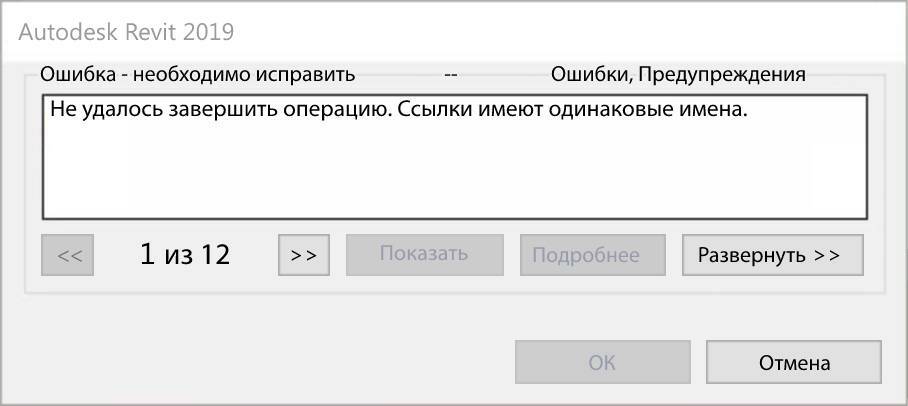
Task: Click 'Ошибка - необходимо исправить' header label
Action: pos(197,75)
